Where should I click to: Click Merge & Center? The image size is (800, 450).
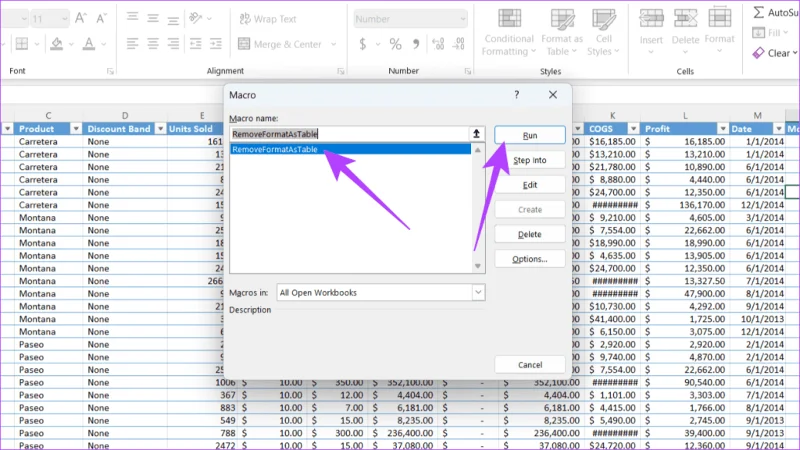(280, 44)
